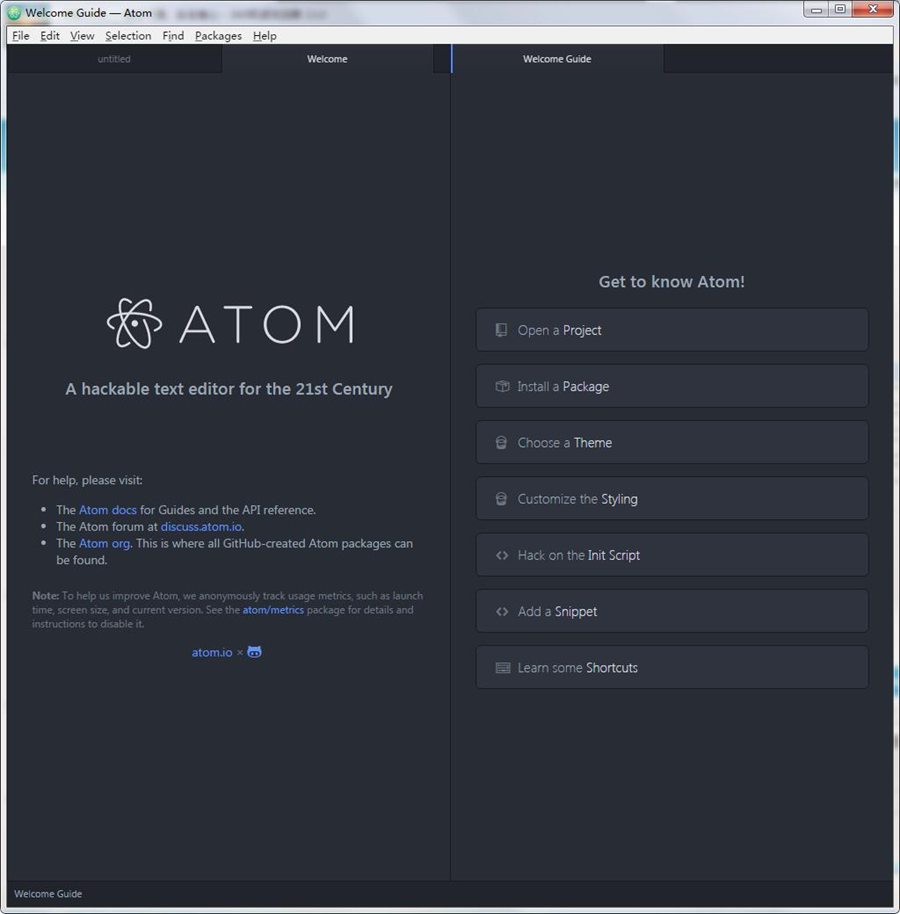Click the package icon beside Install a Package

point(501,386)
